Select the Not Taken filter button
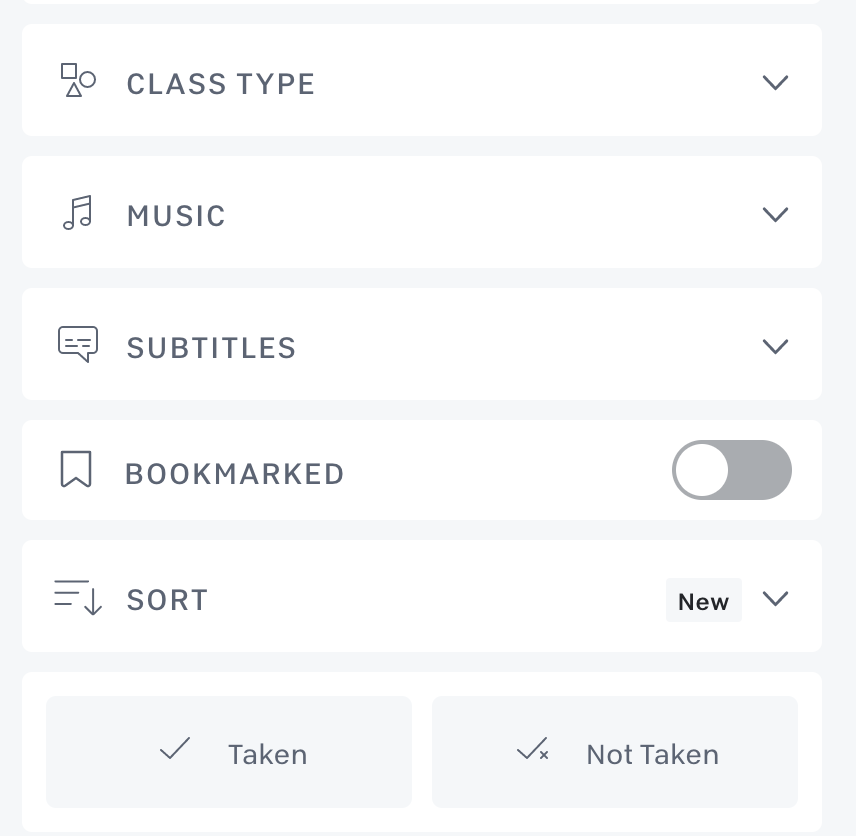 point(615,752)
